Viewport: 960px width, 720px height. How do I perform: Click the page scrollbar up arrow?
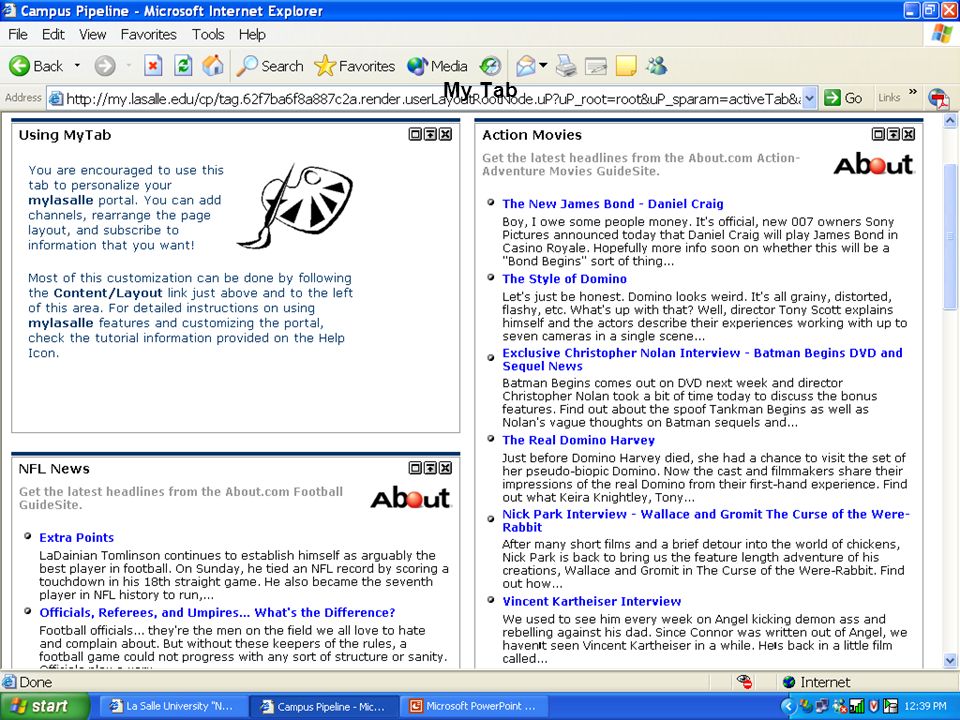coord(950,121)
